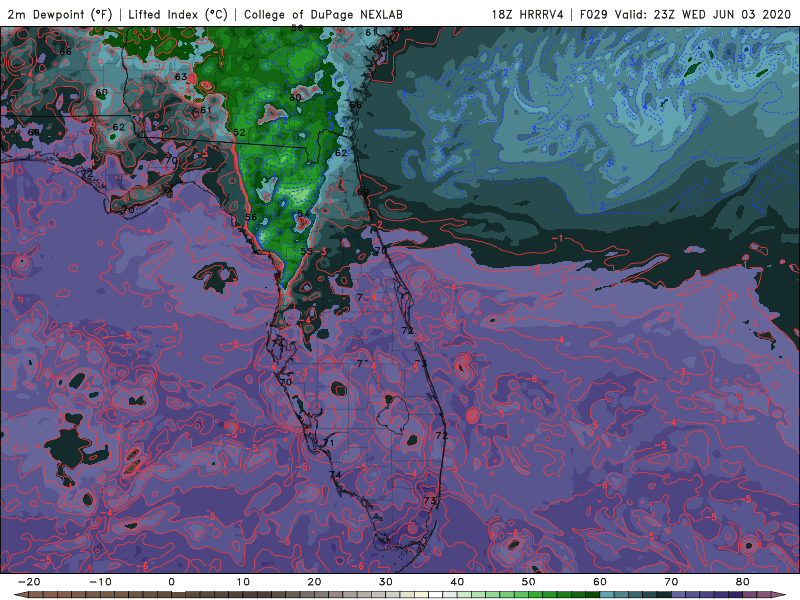The width and height of the screenshot is (800, 600).
Task: Click the "71" dewpoint value in southwest Florida
Action: (x=328, y=442)
